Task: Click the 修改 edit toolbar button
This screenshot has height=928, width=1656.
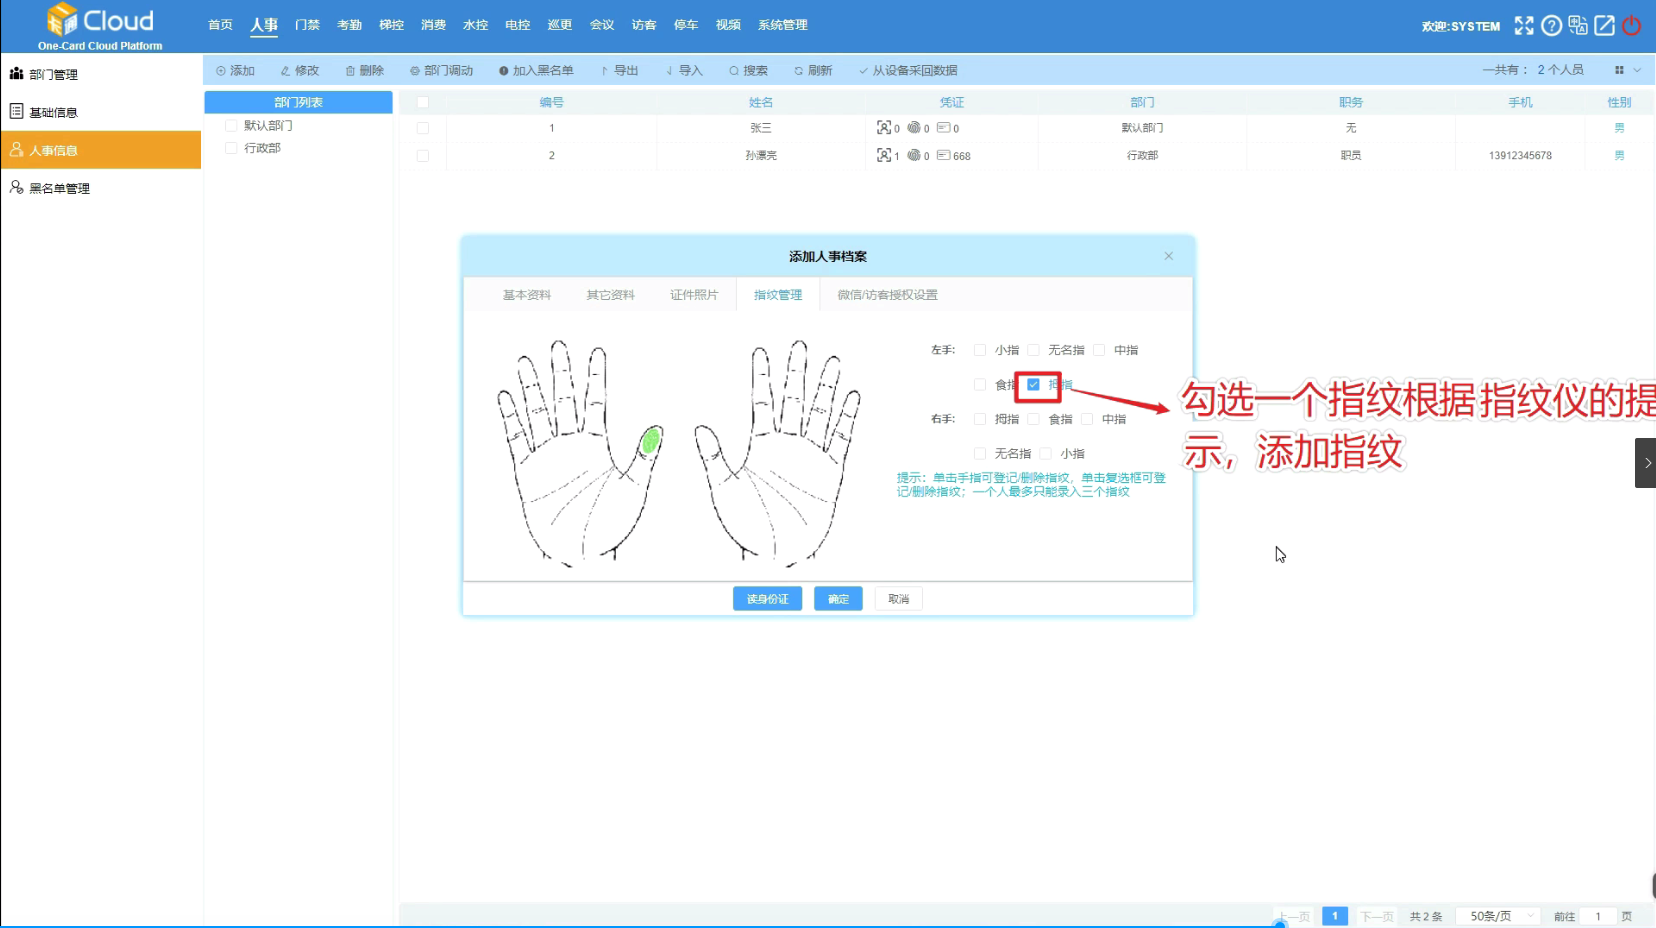Action: point(300,71)
